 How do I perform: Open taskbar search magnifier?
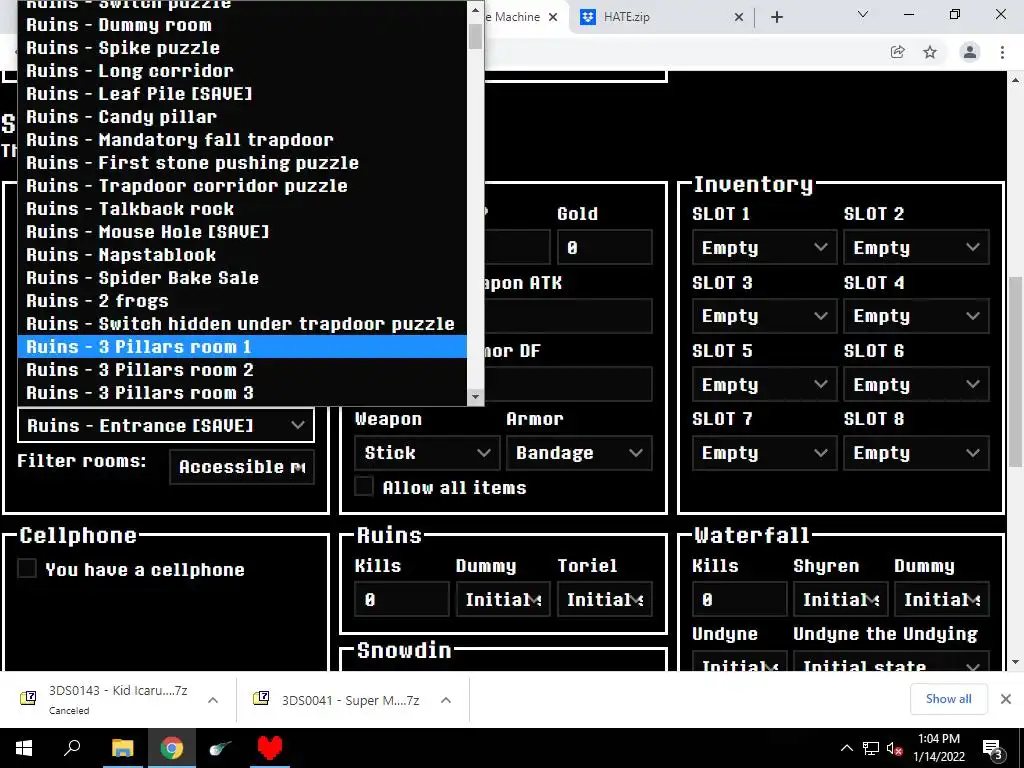click(72, 748)
